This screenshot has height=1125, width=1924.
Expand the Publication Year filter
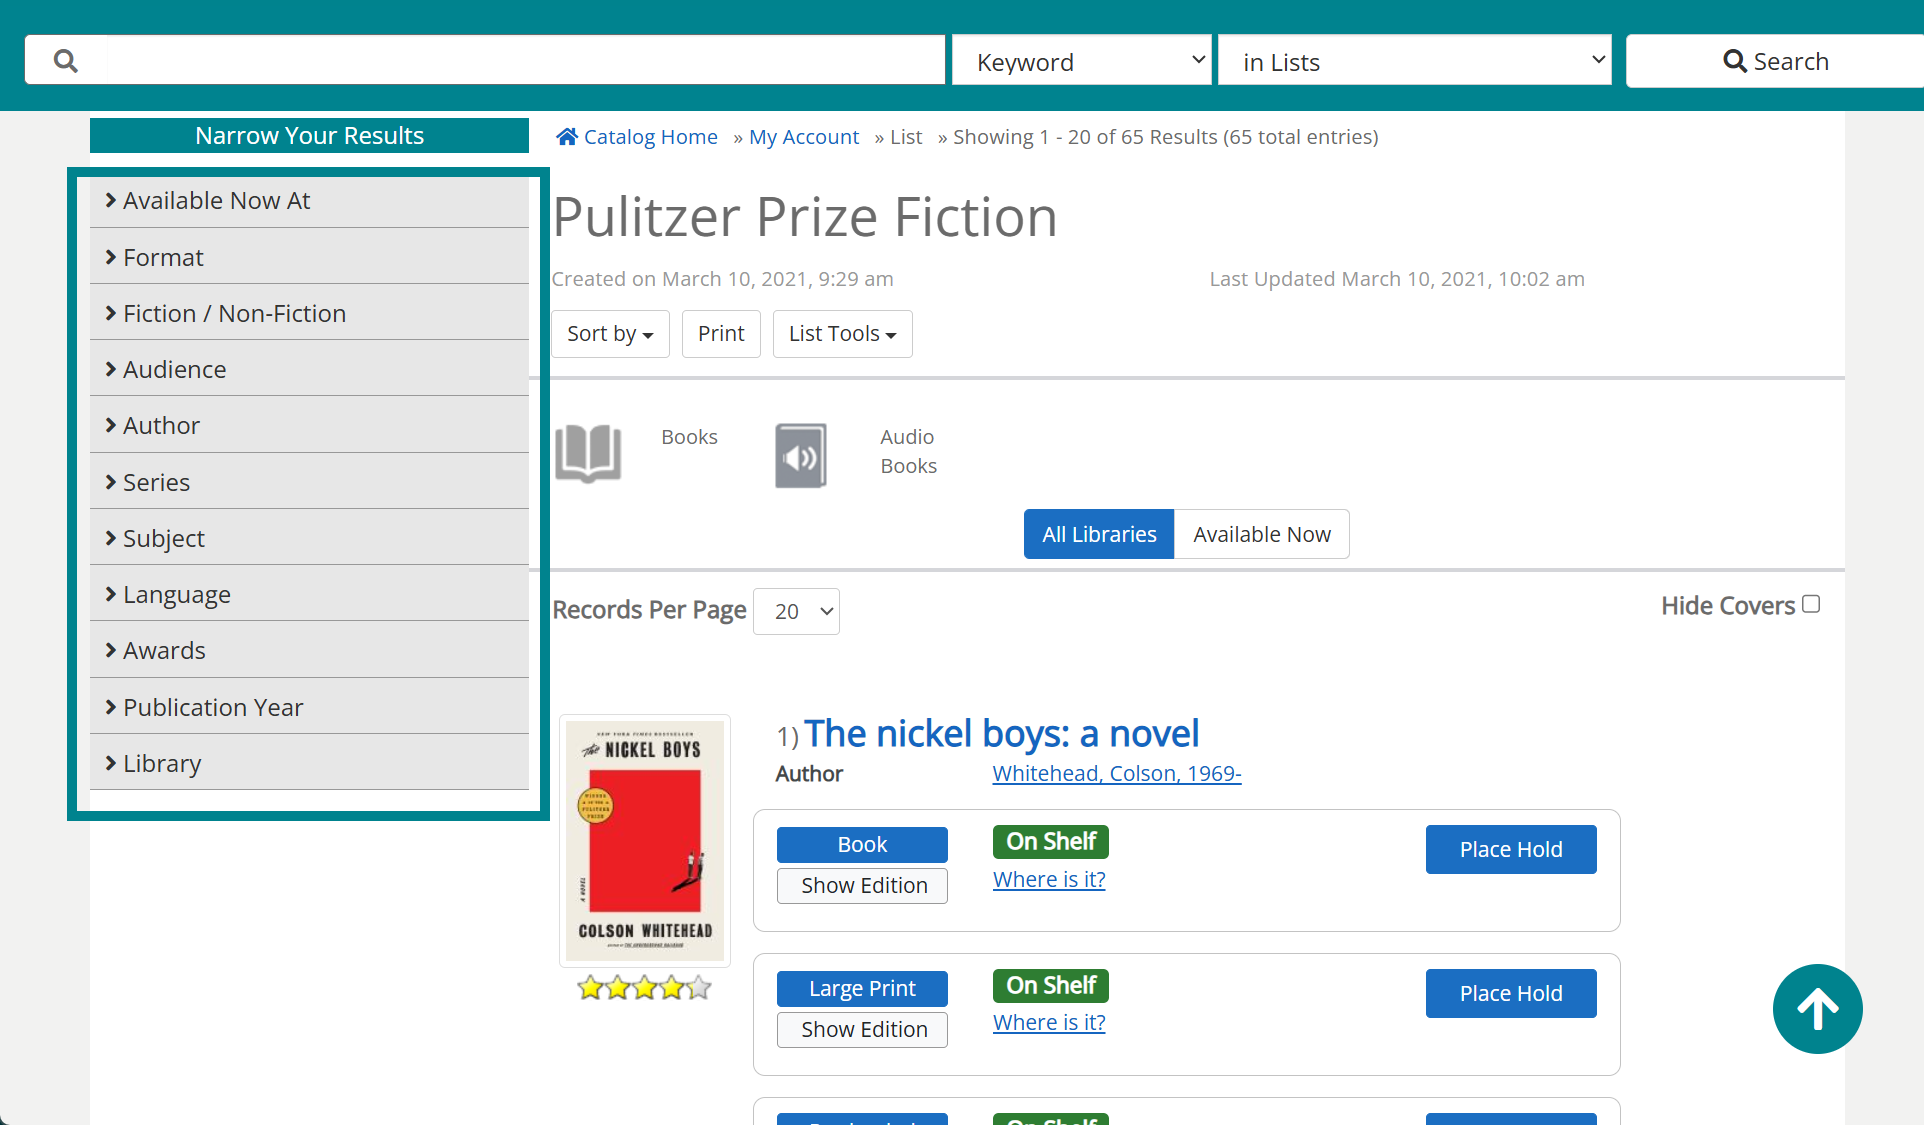coord(212,707)
